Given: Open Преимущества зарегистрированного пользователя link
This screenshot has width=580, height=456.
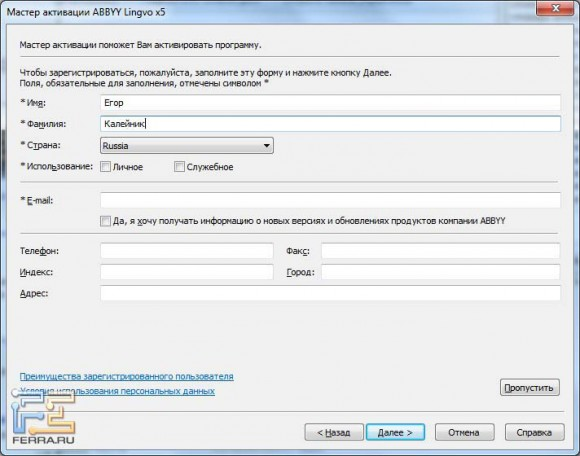Looking at the screenshot, I should coord(127,376).
